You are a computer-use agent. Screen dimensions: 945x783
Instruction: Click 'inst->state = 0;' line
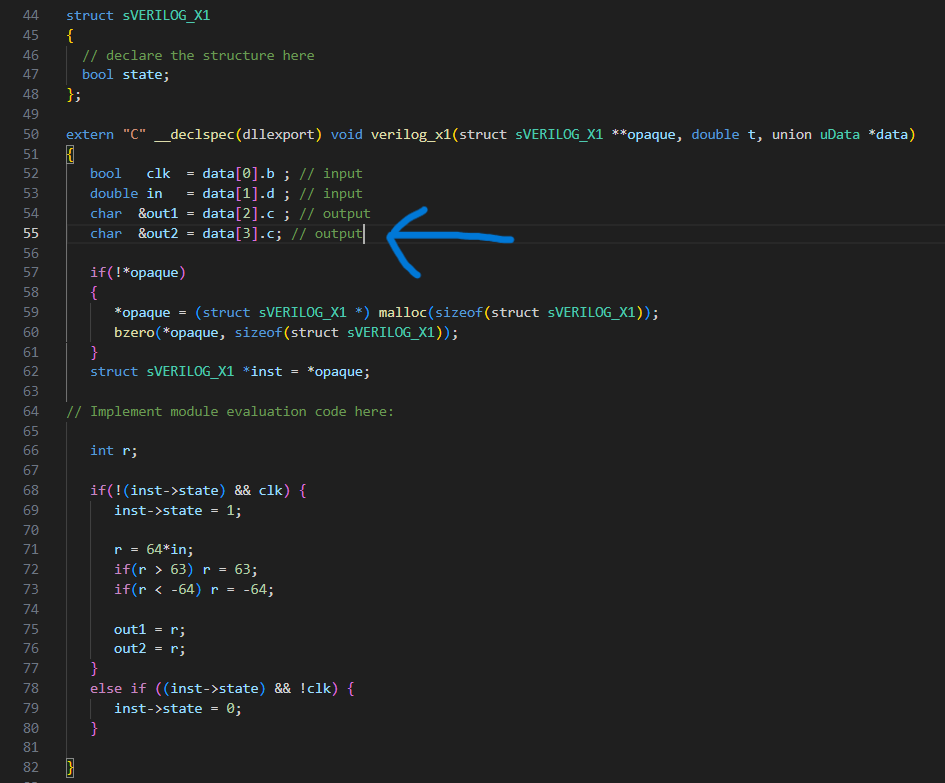point(178,708)
